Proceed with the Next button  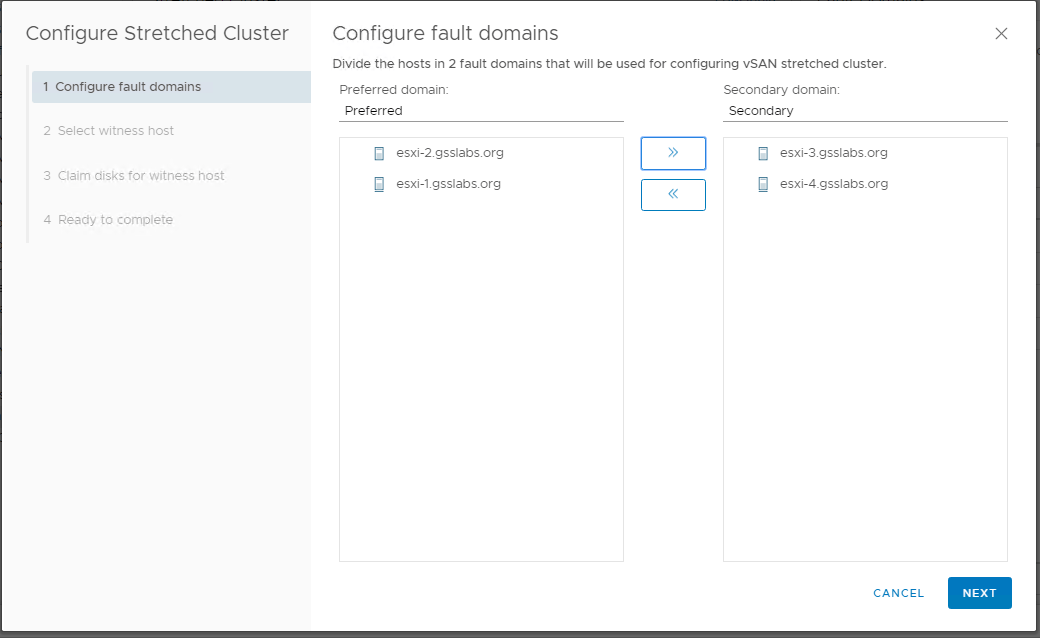coord(979,593)
